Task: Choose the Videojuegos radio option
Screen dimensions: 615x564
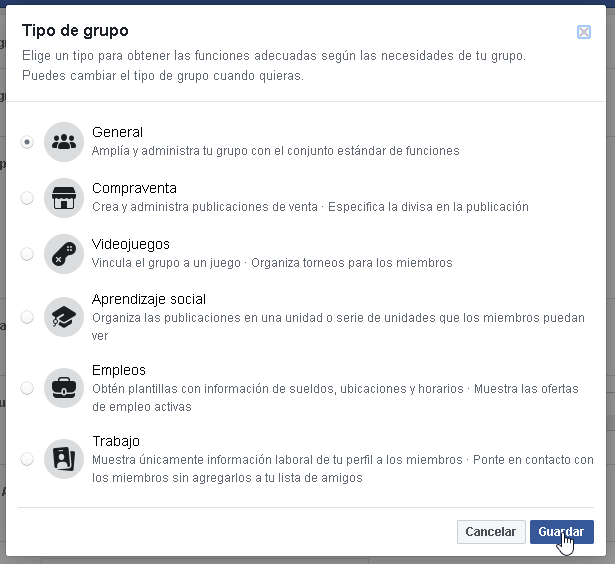Action: [x=27, y=254]
